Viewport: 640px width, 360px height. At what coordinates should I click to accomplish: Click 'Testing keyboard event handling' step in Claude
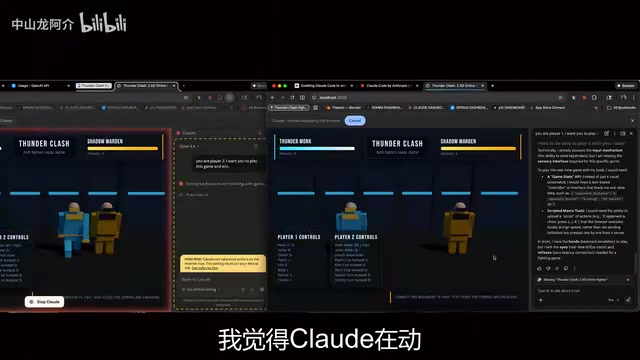point(222,184)
